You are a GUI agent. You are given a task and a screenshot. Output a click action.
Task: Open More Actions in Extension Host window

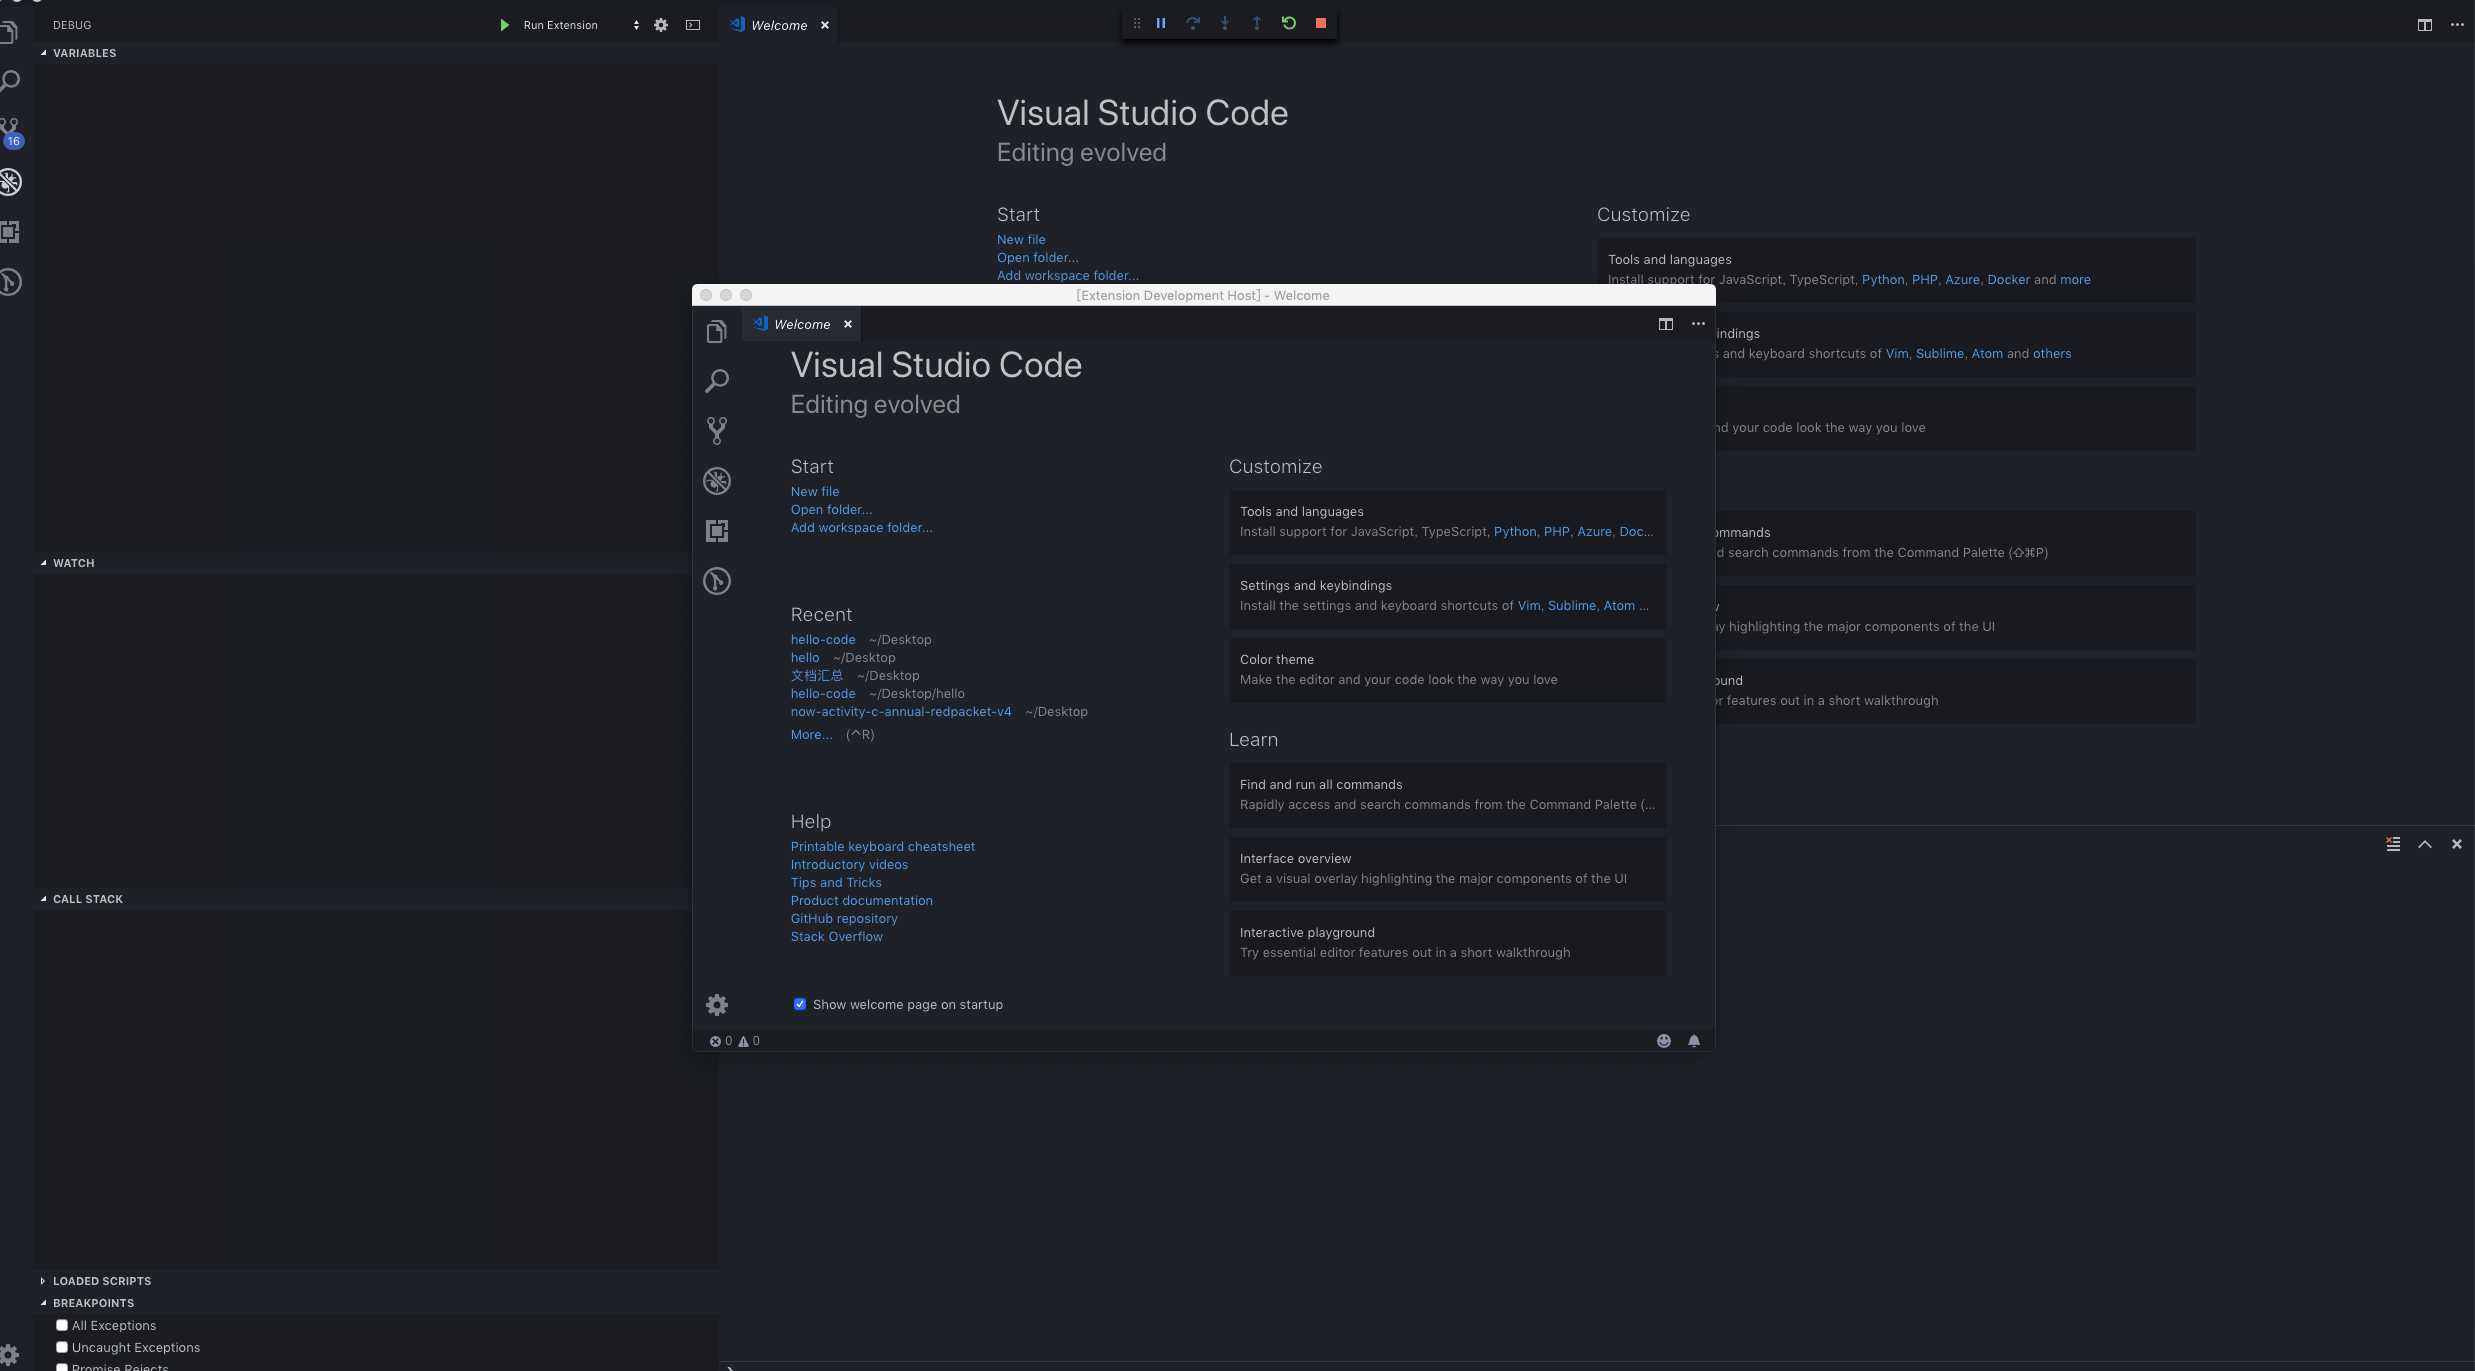[1698, 324]
